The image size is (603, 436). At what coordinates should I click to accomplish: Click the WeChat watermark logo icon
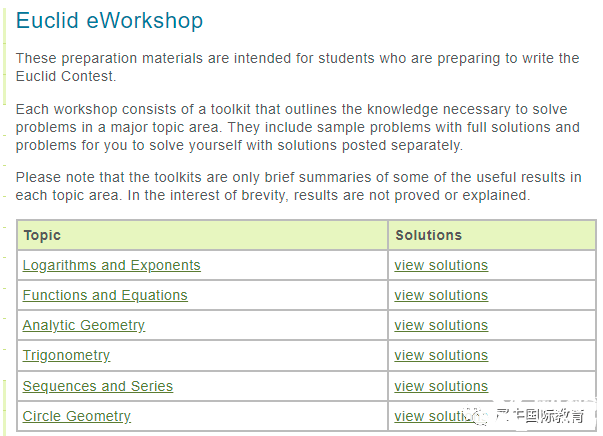pyautogui.click(x=477, y=416)
